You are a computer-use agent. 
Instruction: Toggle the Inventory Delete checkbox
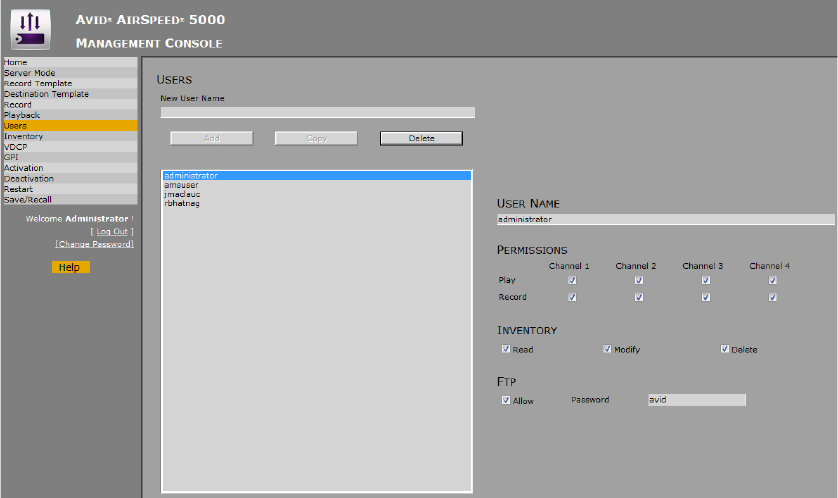click(725, 349)
